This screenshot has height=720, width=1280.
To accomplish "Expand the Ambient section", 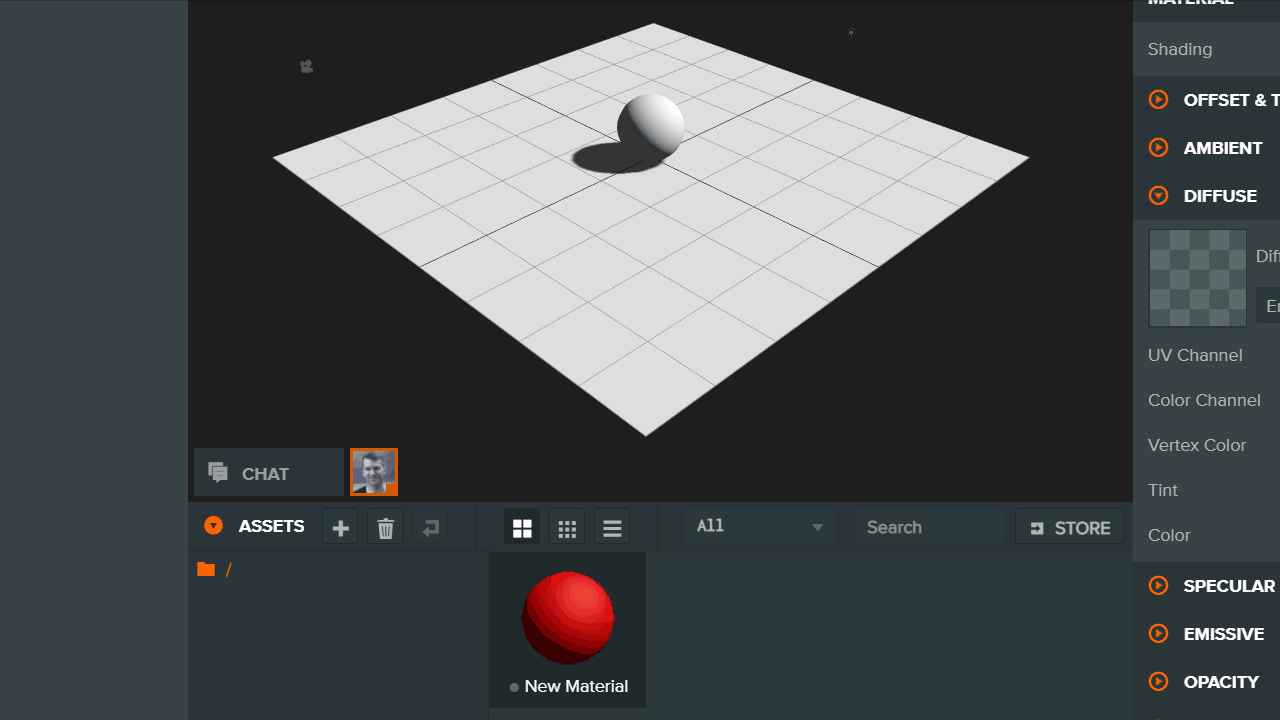I will click(1159, 148).
